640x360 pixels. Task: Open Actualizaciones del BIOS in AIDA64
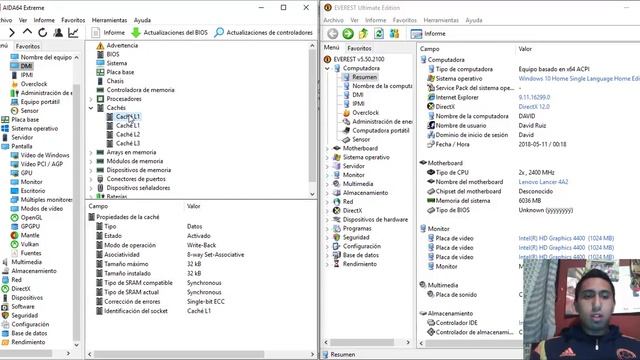pyautogui.click(x=169, y=33)
